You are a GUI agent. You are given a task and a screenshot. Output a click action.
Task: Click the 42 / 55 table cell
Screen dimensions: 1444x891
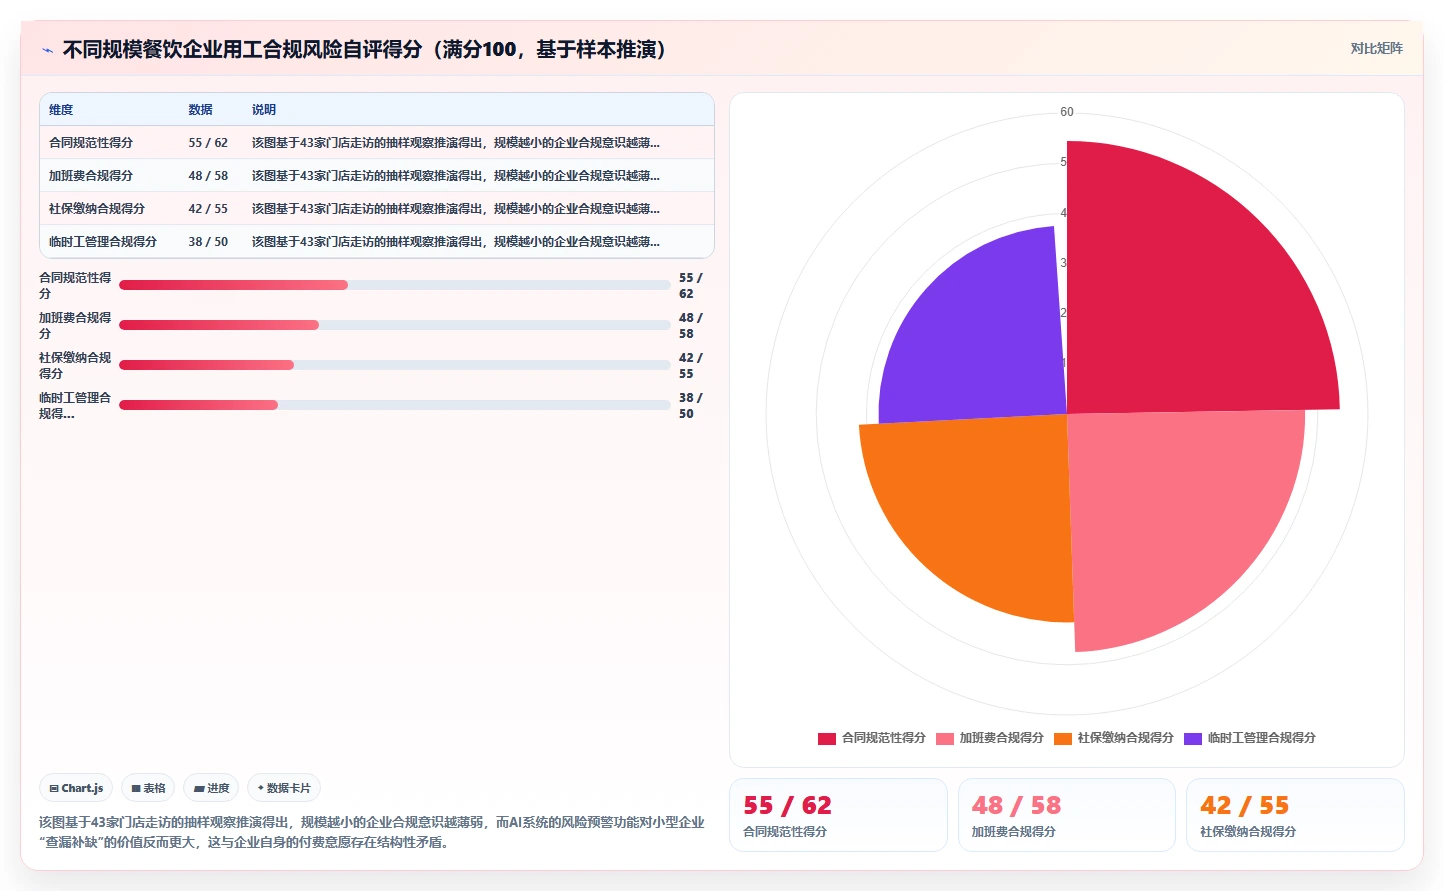point(208,209)
